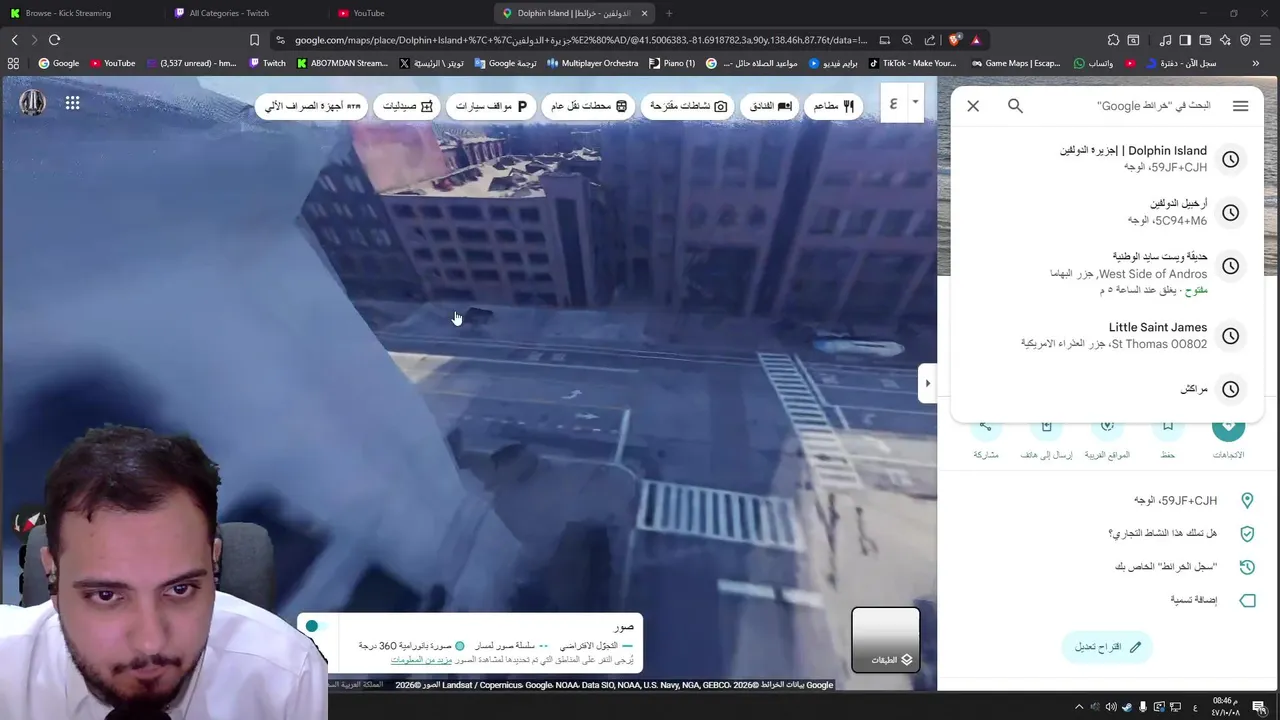Open the Google Maps hamburger menu
The width and height of the screenshot is (1280, 720).
[1240, 106]
